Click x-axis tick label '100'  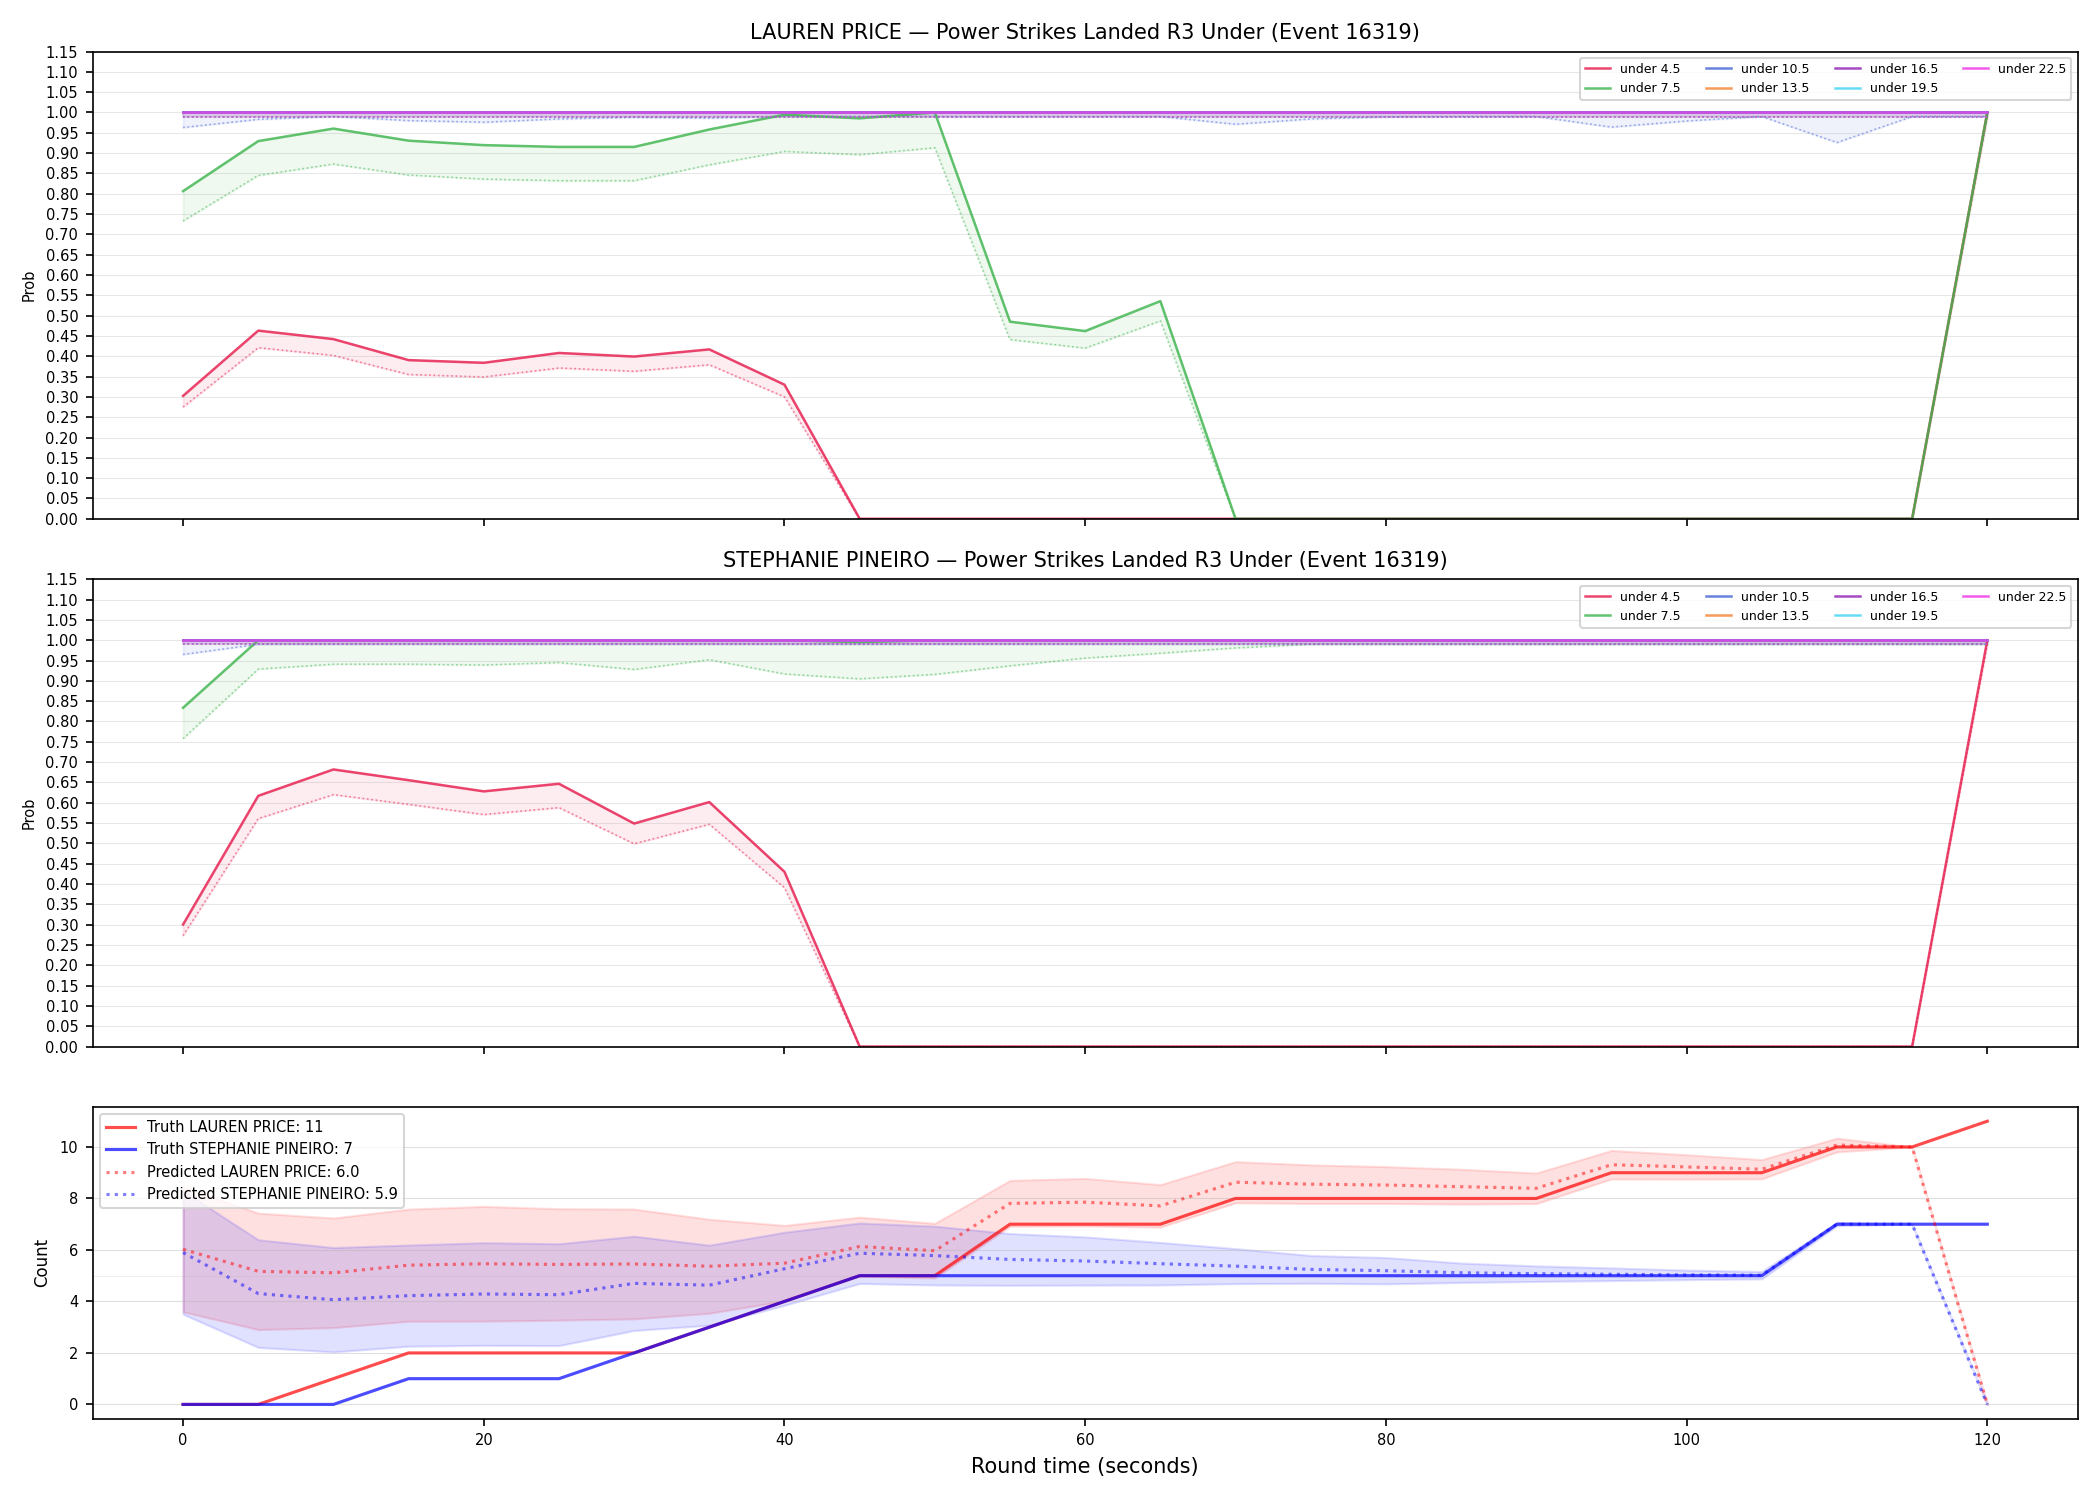(x=1687, y=1440)
